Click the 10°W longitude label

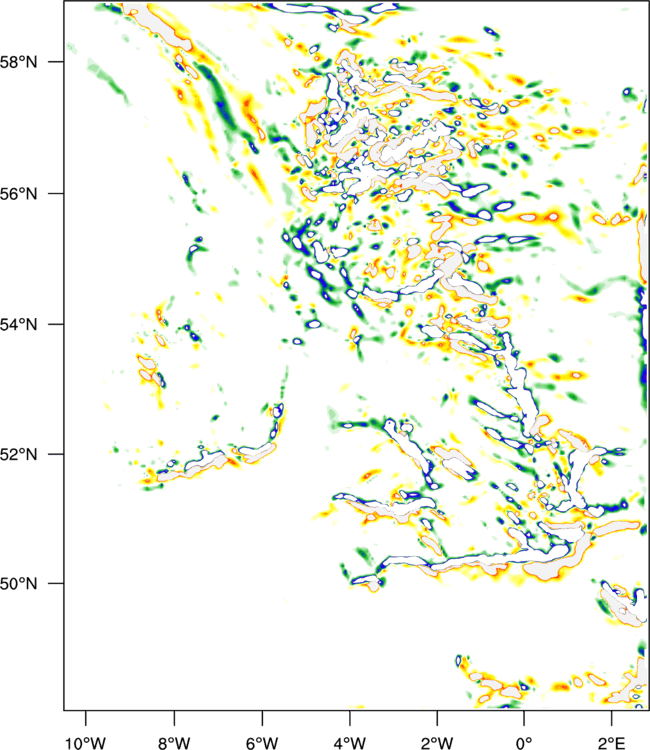(x=85, y=743)
